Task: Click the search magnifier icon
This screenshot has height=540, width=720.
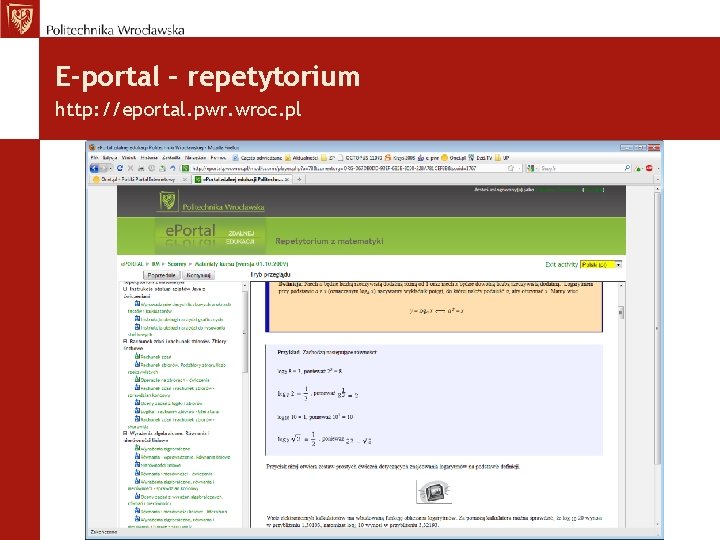Action: tap(627, 169)
